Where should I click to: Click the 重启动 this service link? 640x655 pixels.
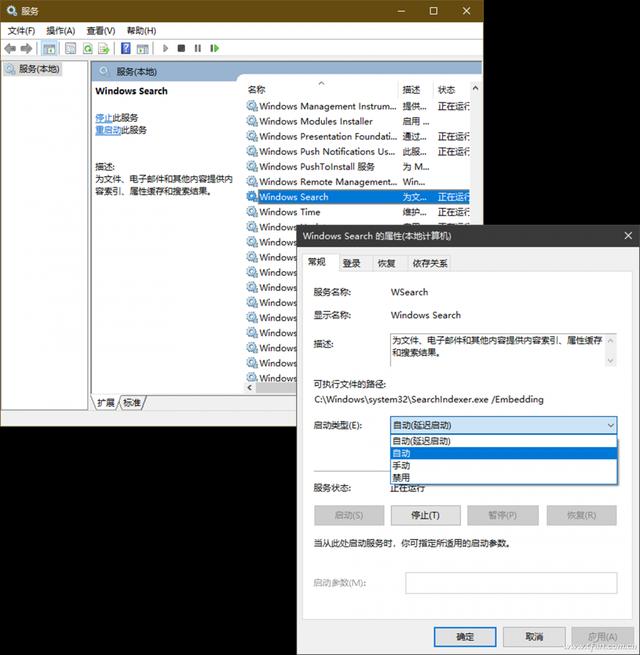(108, 130)
